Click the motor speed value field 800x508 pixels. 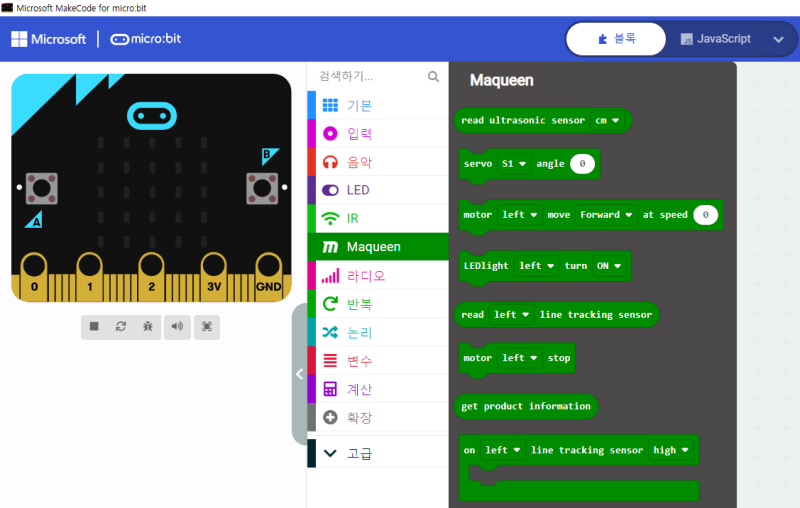coord(706,215)
